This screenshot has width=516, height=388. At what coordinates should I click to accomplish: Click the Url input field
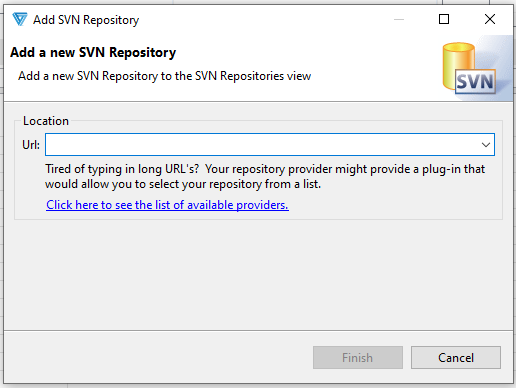click(x=269, y=145)
